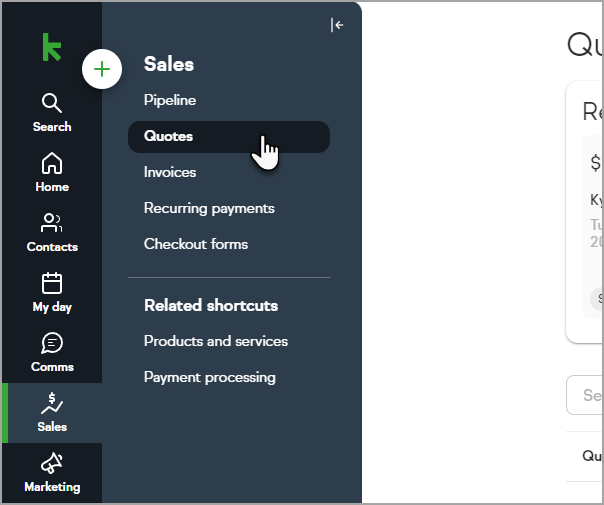Click the green plus add button
This screenshot has height=505, width=604.
point(102,69)
